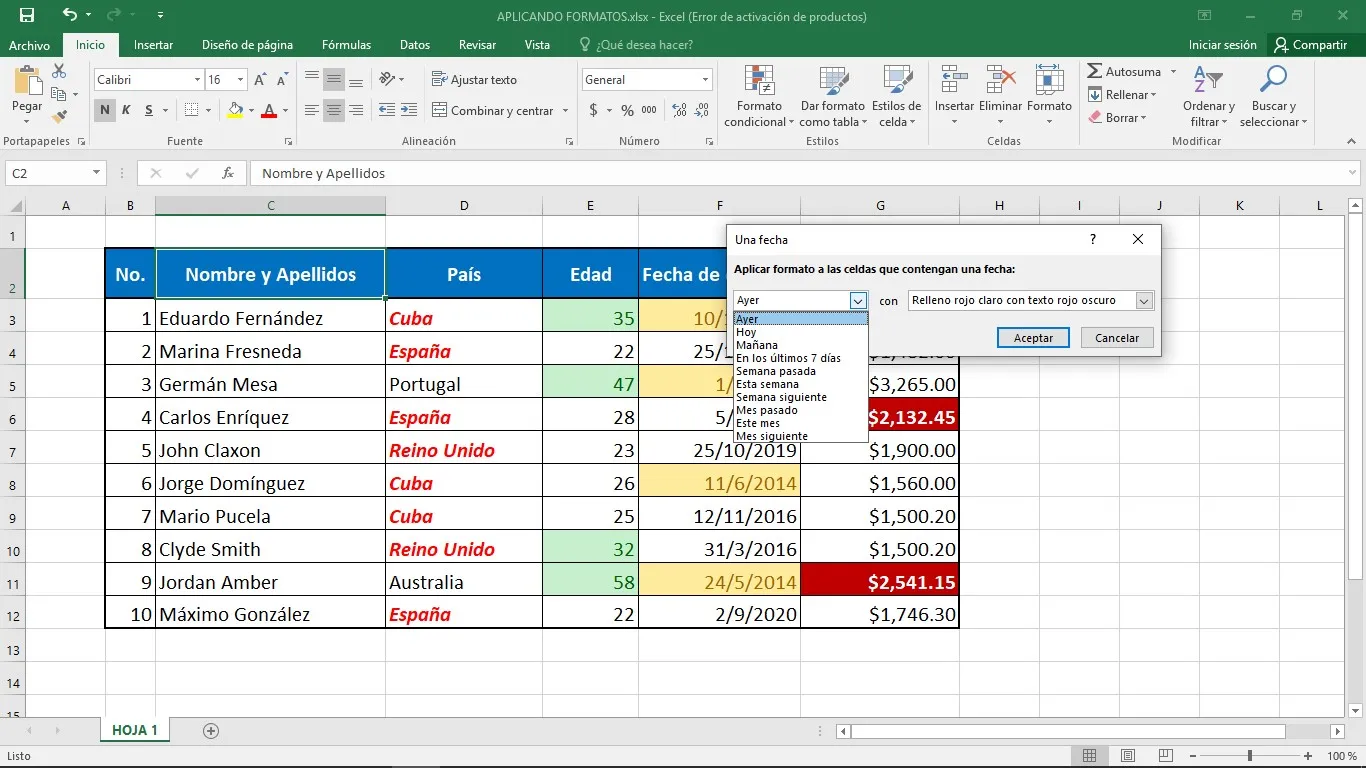
Task: Click Aceptar in Una fecha dialog
Action: tap(1033, 338)
